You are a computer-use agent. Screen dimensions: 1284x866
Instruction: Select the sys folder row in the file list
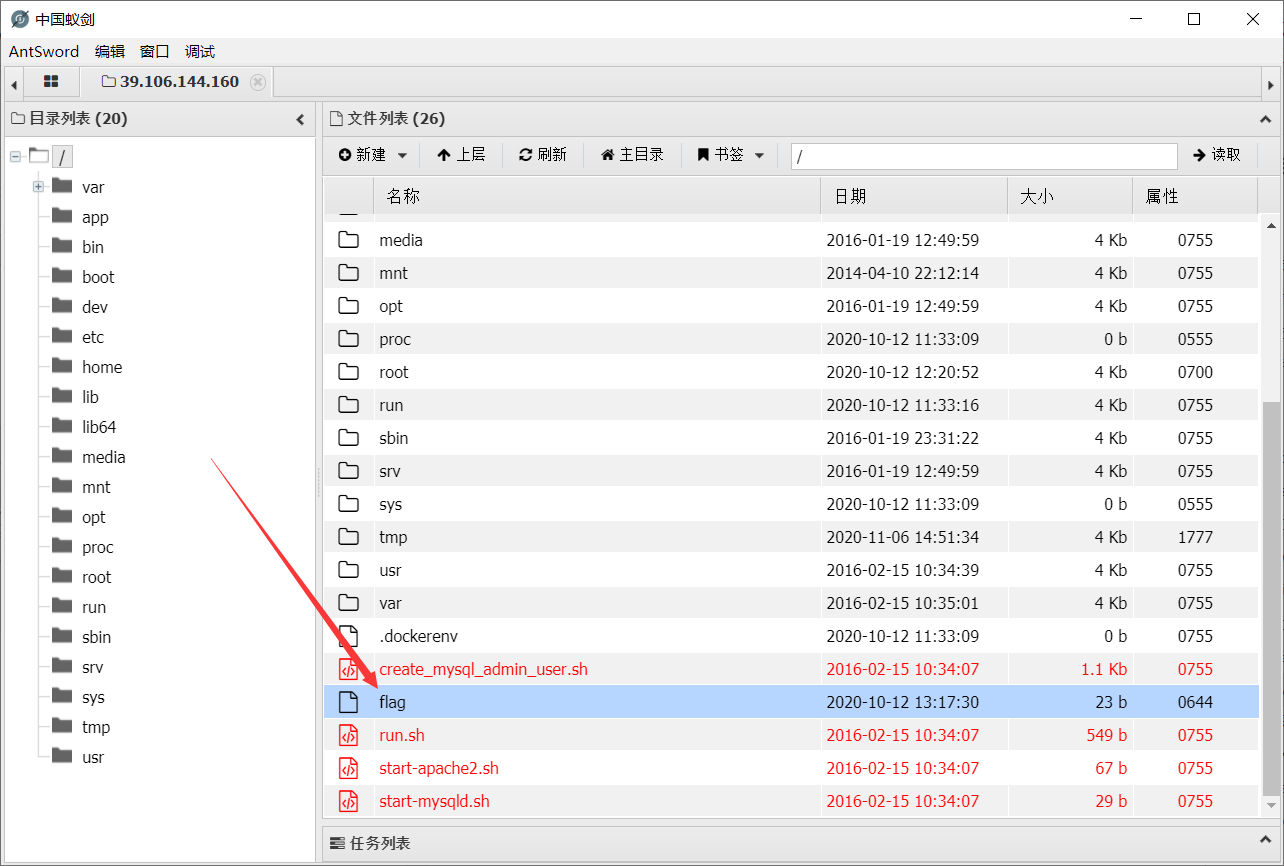click(791, 504)
